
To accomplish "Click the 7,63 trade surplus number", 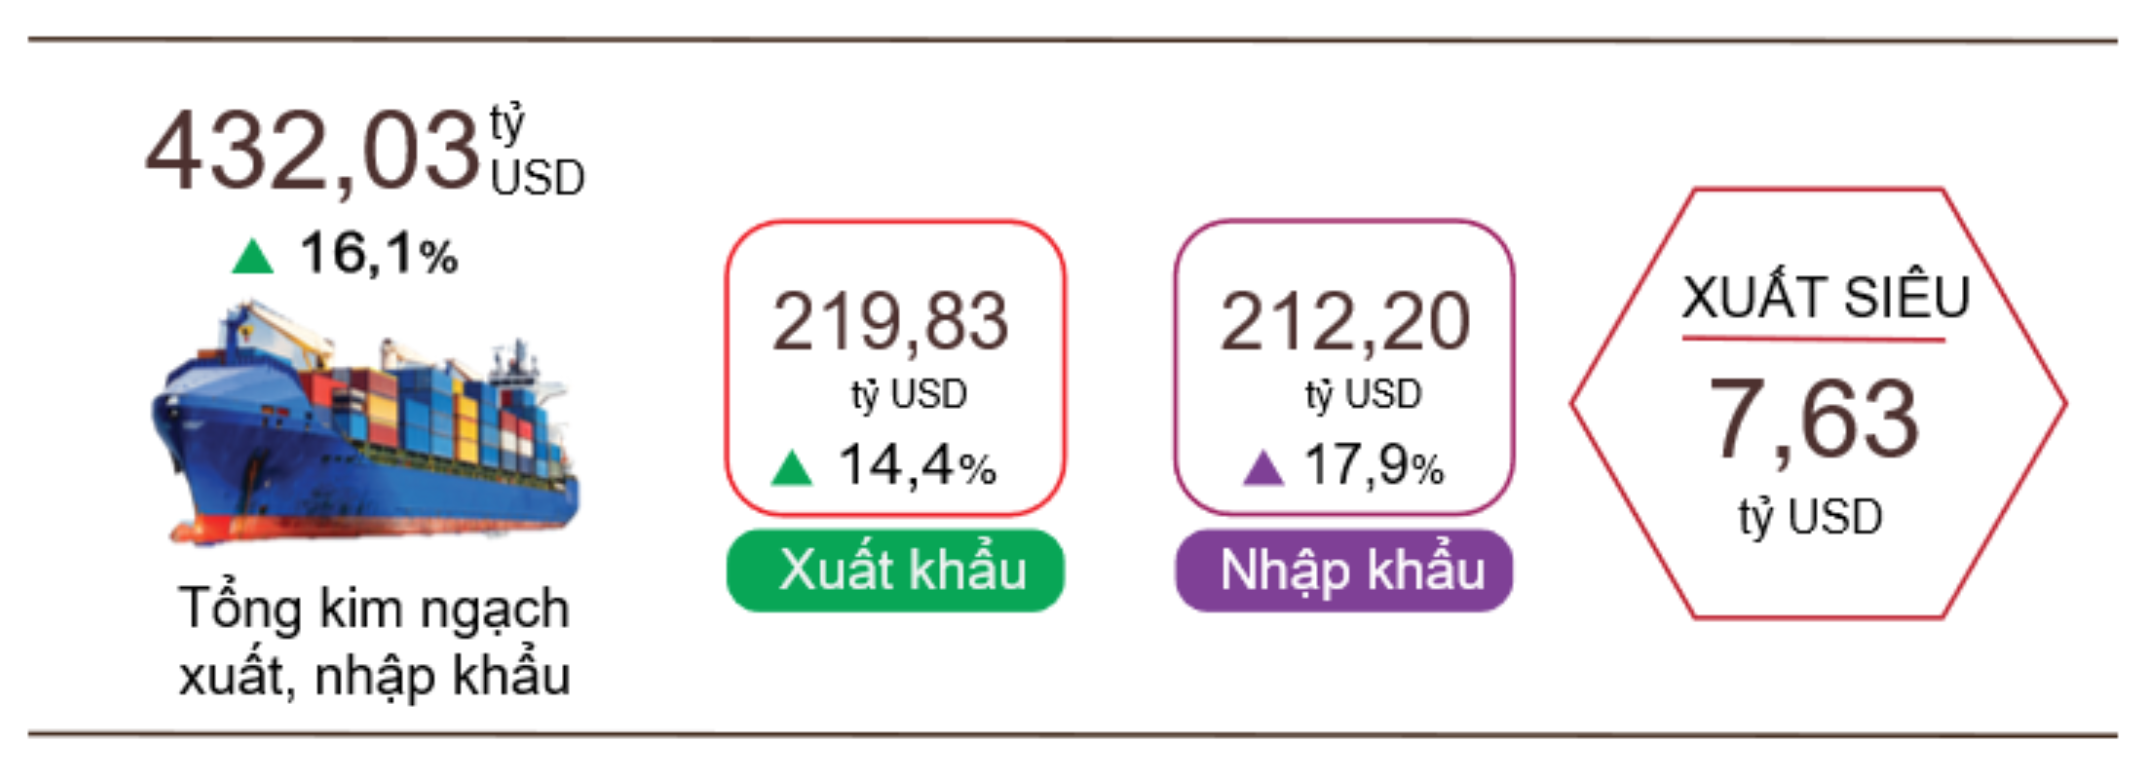I will pyautogui.click(x=1814, y=419).
